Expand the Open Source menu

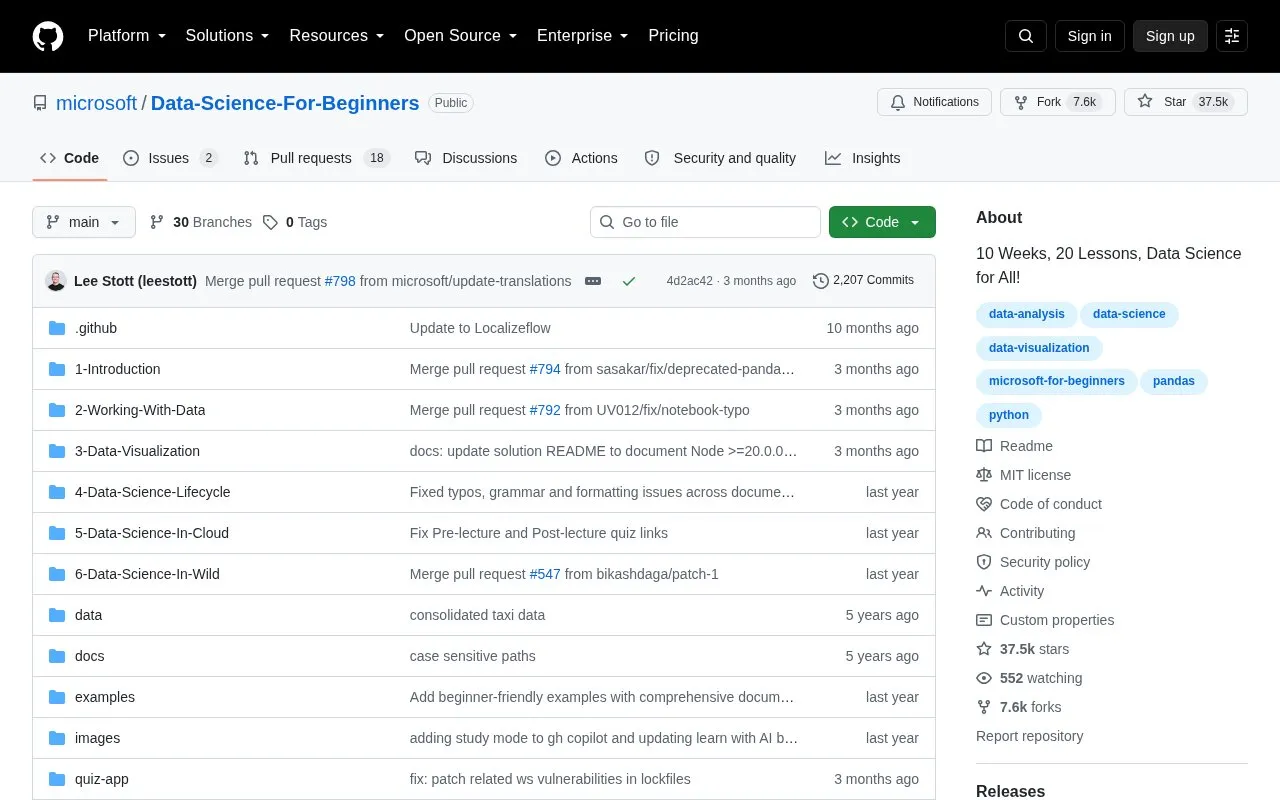461,36
